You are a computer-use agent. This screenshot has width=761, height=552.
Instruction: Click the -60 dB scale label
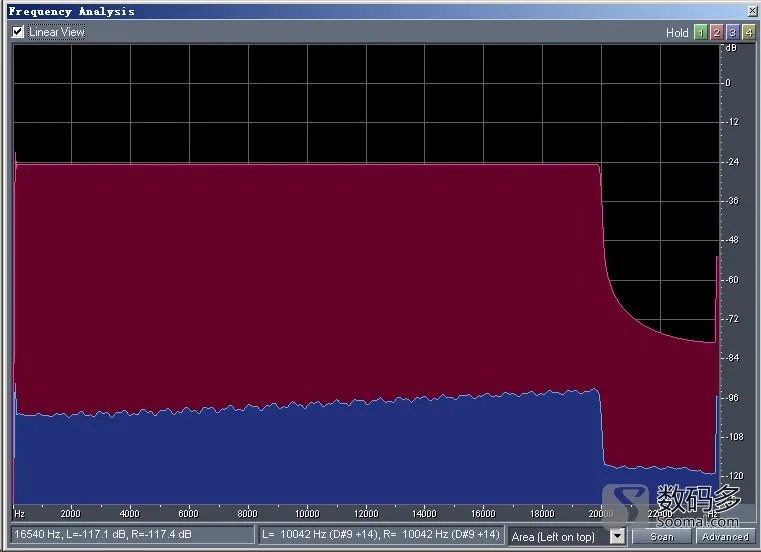tap(733, 280)
